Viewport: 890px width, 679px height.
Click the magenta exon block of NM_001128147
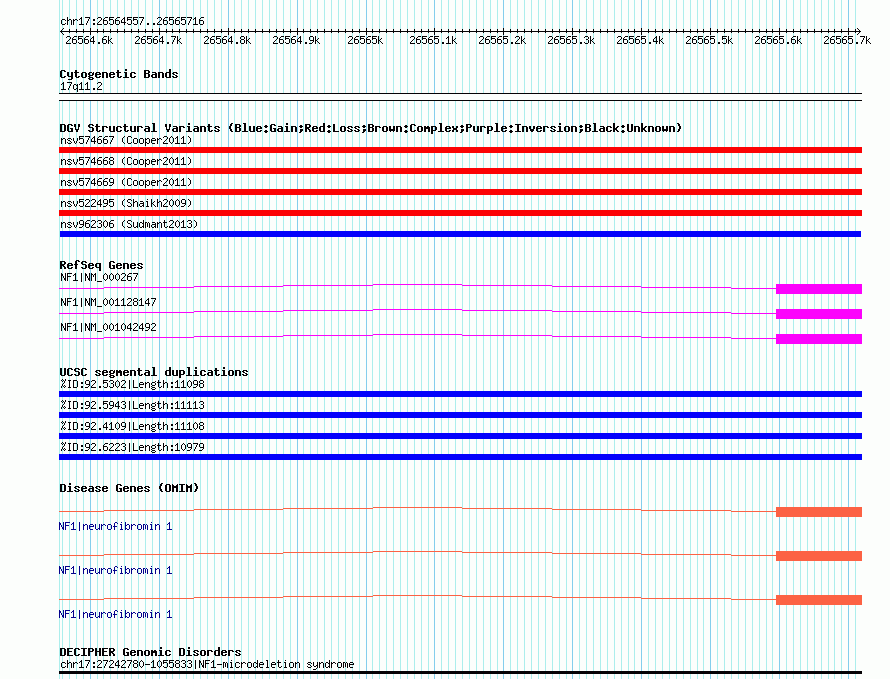coord(819,314)
